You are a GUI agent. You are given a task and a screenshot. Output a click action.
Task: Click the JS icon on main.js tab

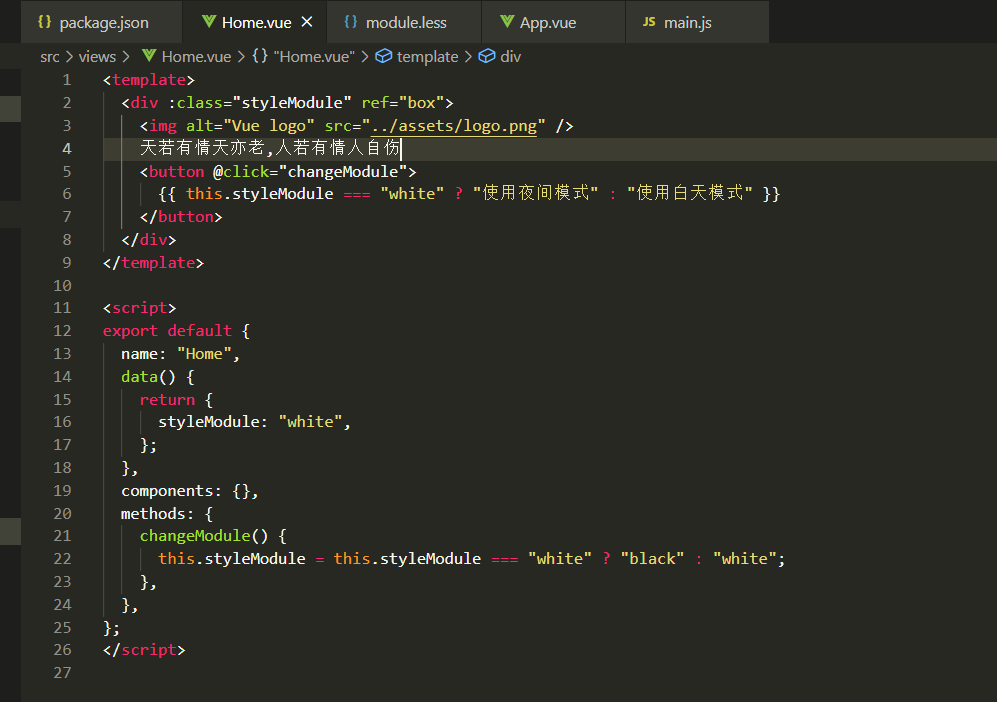pos(649,22)
